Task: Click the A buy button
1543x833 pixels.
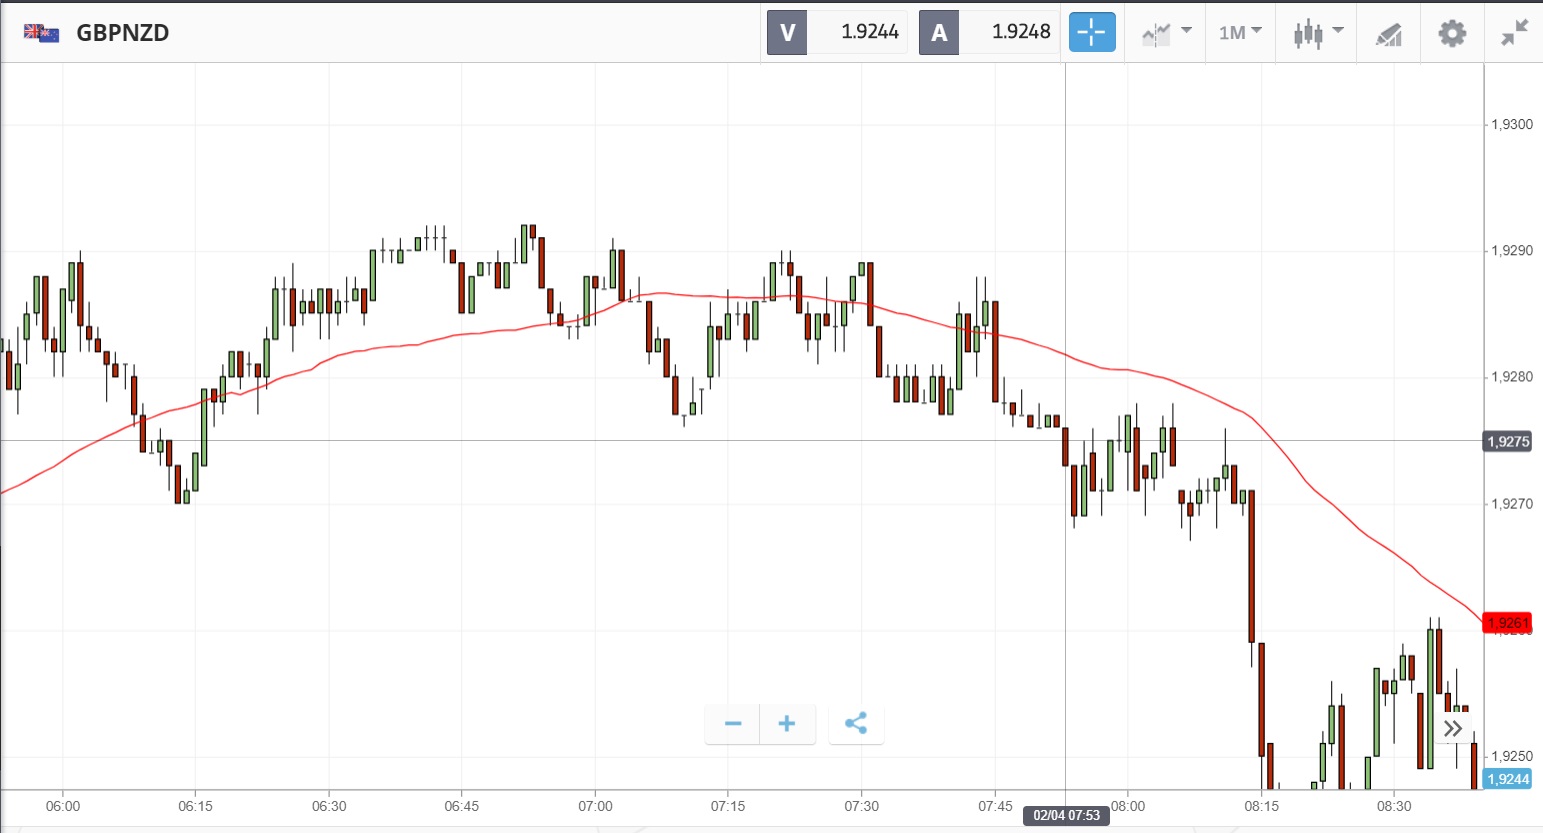Action: (x=939, y=33)
